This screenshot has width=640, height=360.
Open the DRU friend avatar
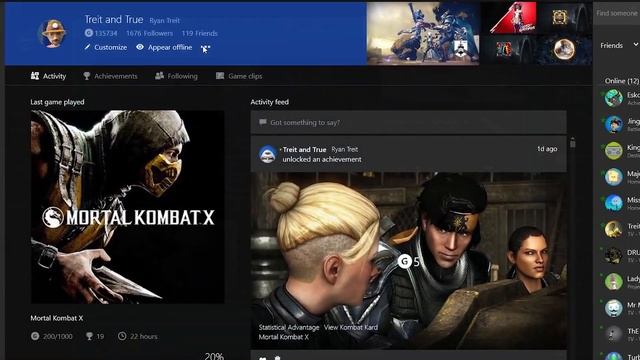point(613,256)
